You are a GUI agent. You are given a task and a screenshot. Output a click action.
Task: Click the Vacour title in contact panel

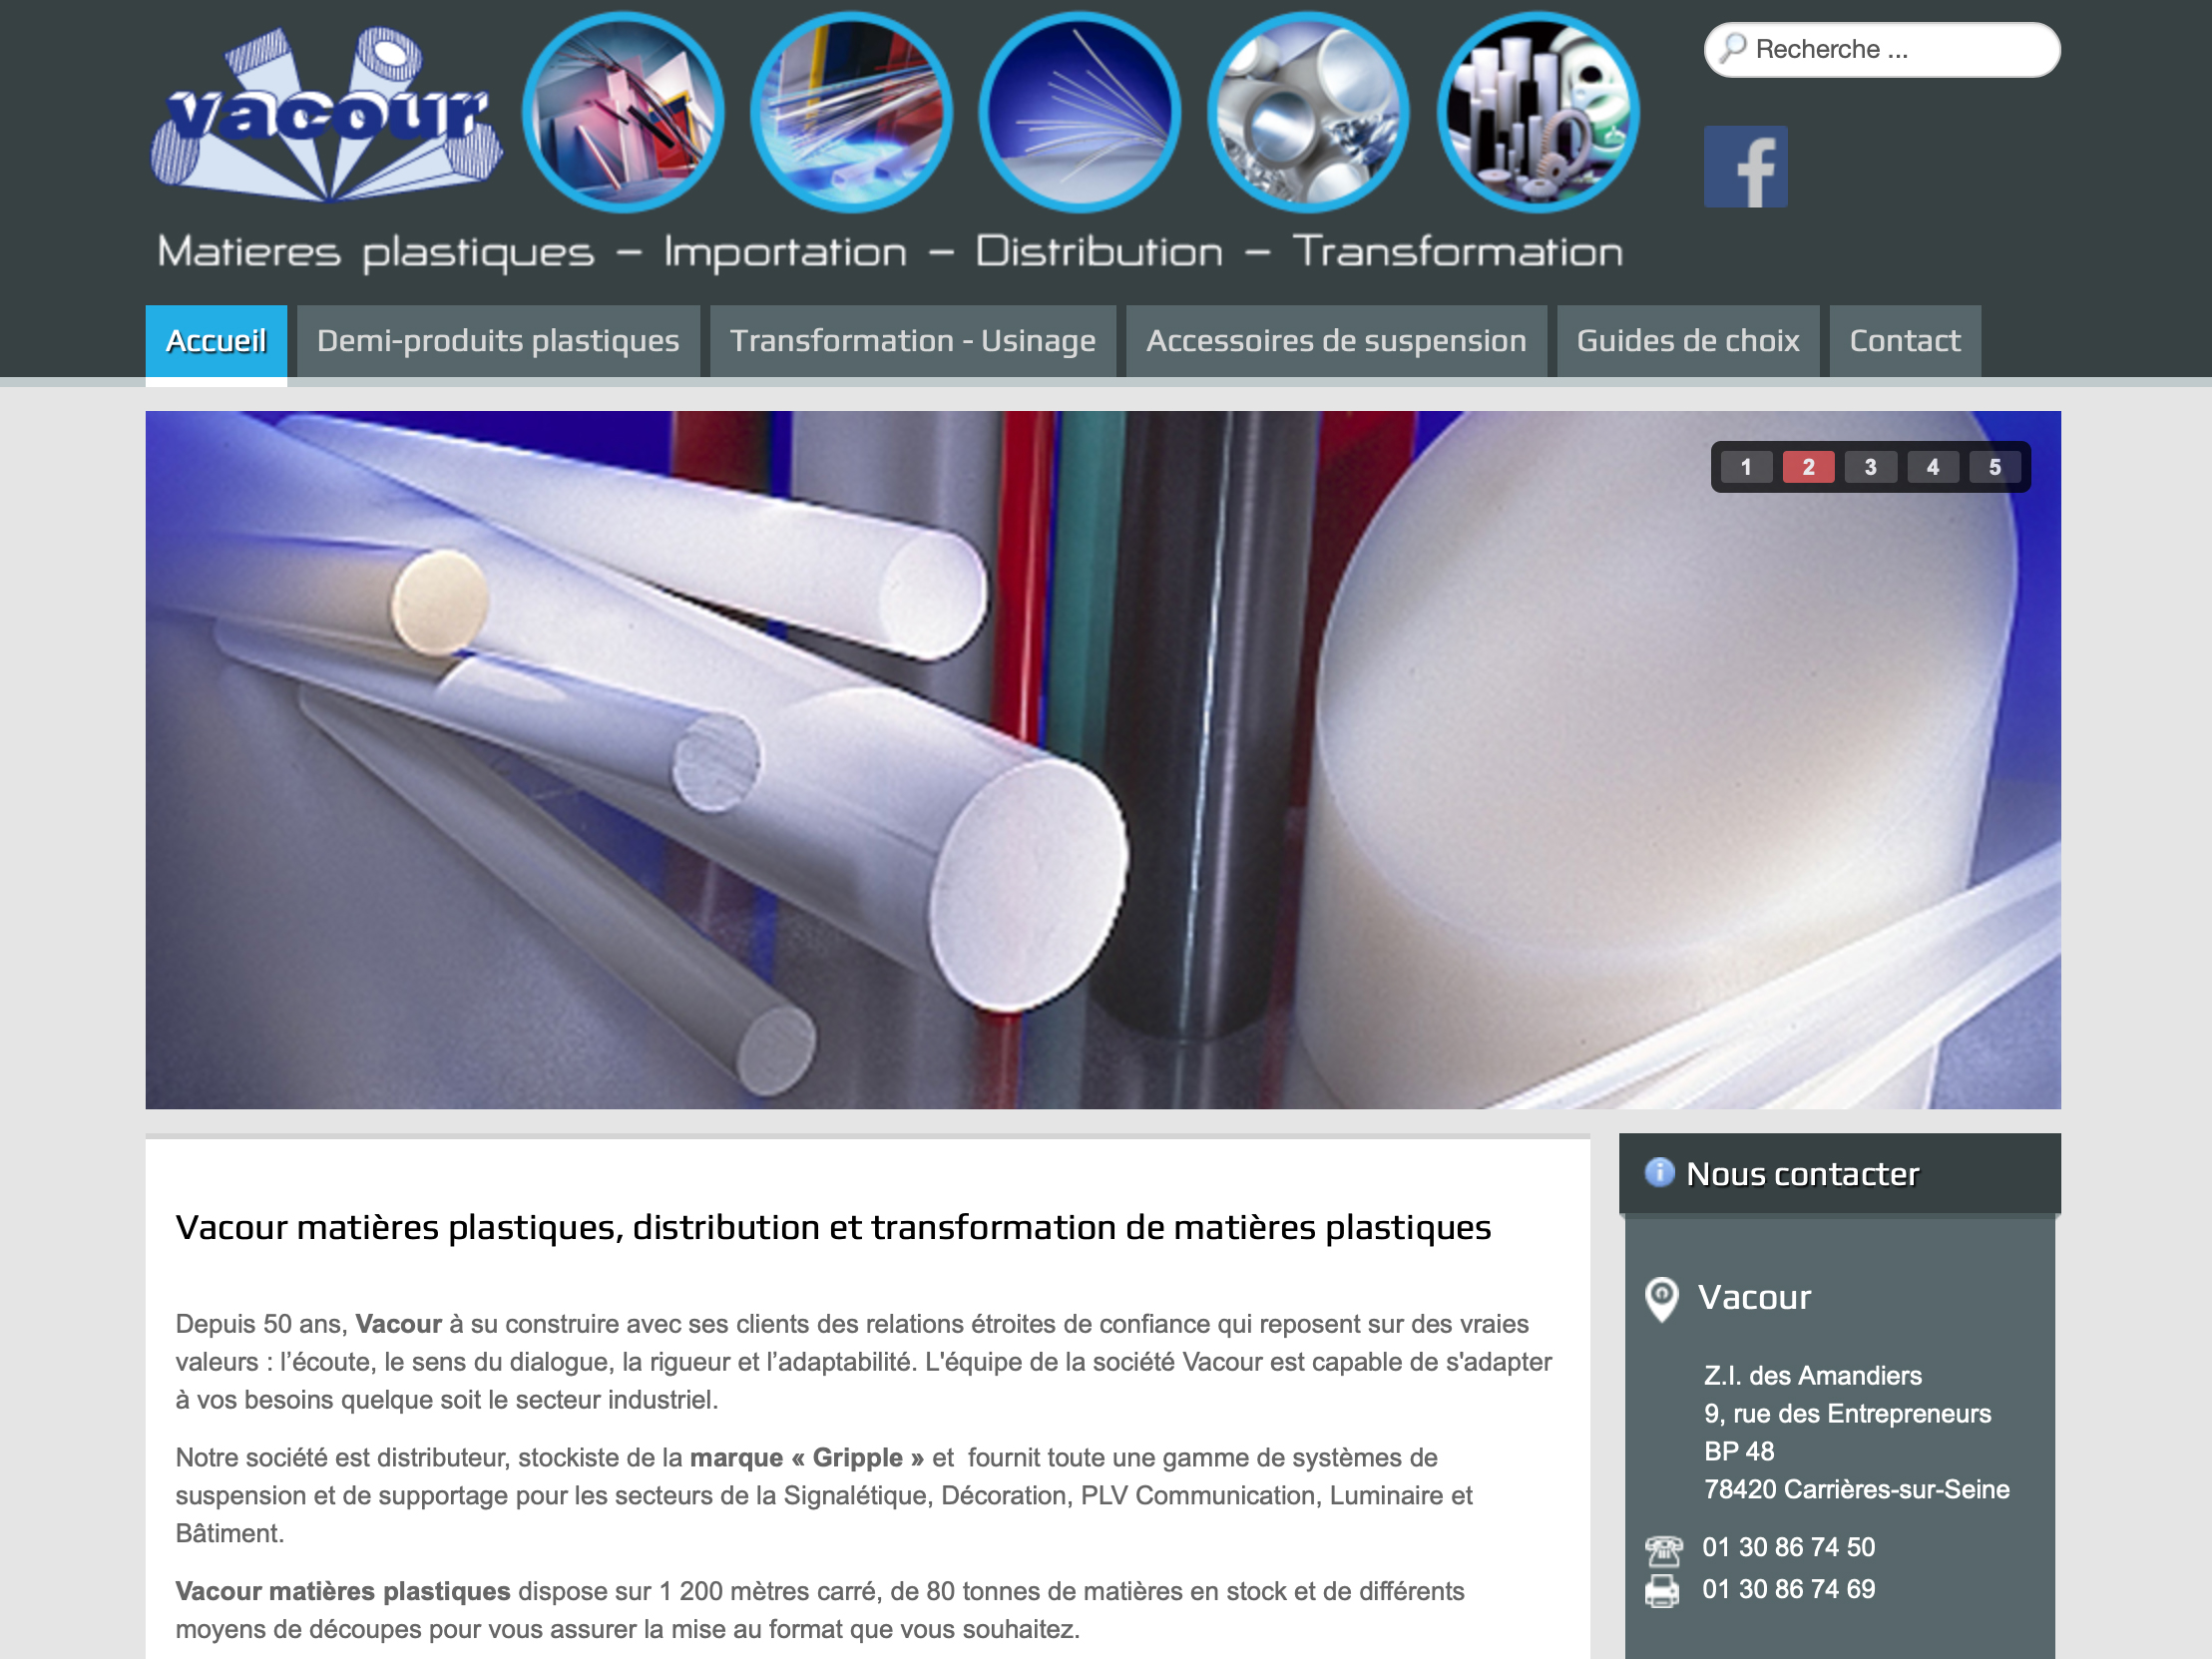[x=1755, y=1298]
